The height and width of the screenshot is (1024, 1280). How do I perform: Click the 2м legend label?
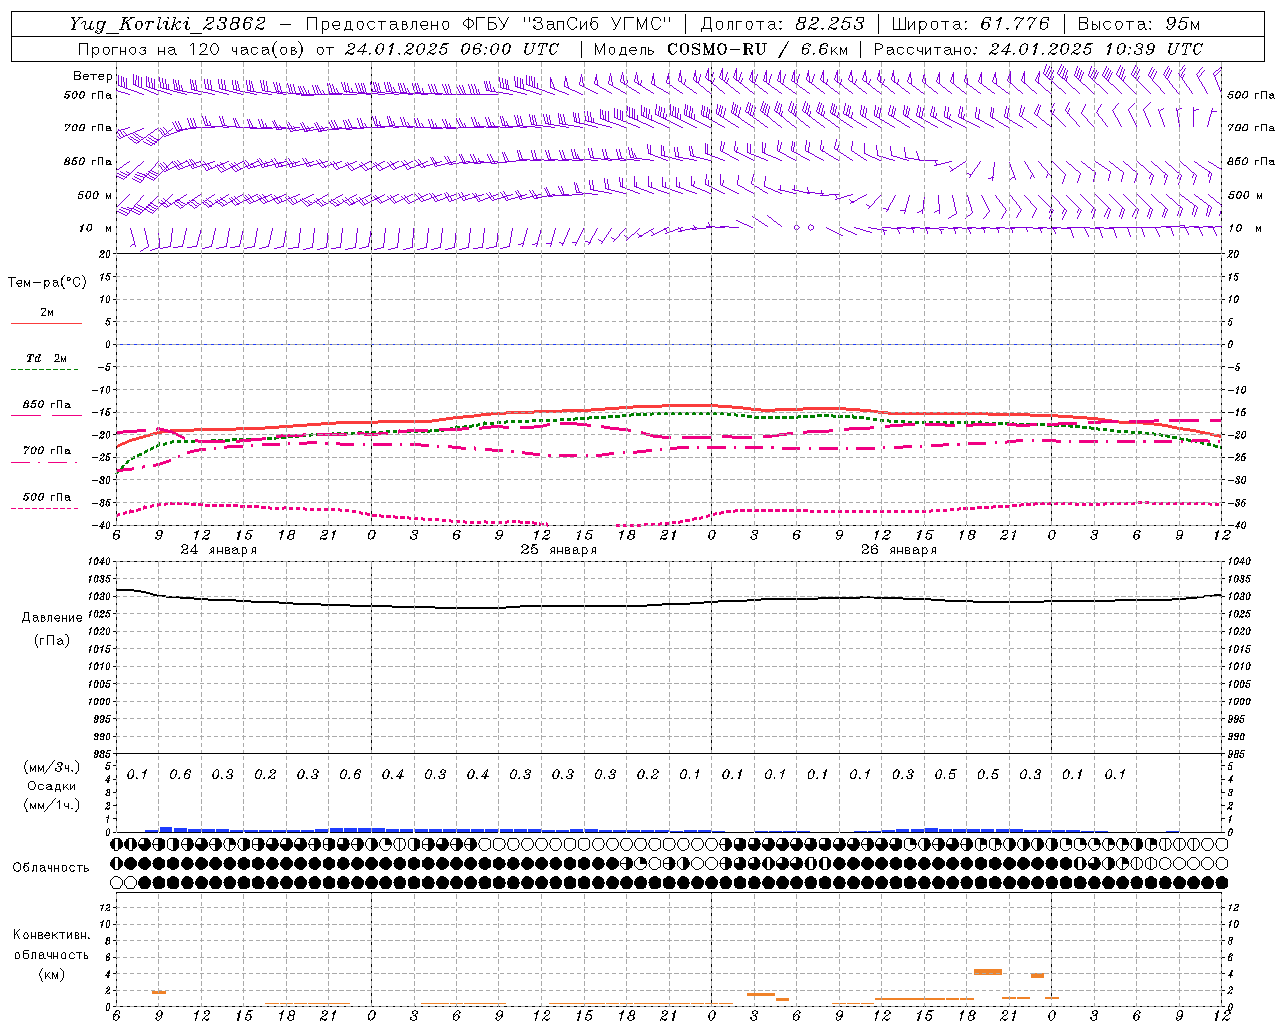tap(47, 312)
